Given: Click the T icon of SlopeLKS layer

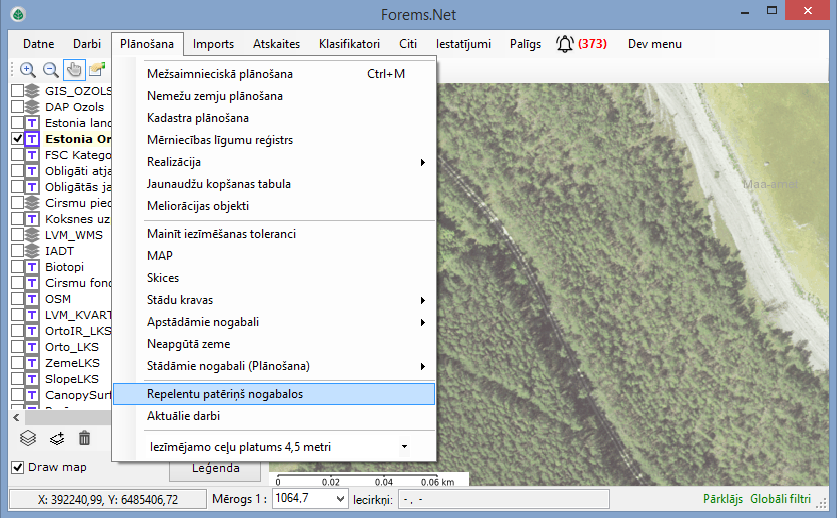Looking at the screenshot, I should (x=32, y=379).
